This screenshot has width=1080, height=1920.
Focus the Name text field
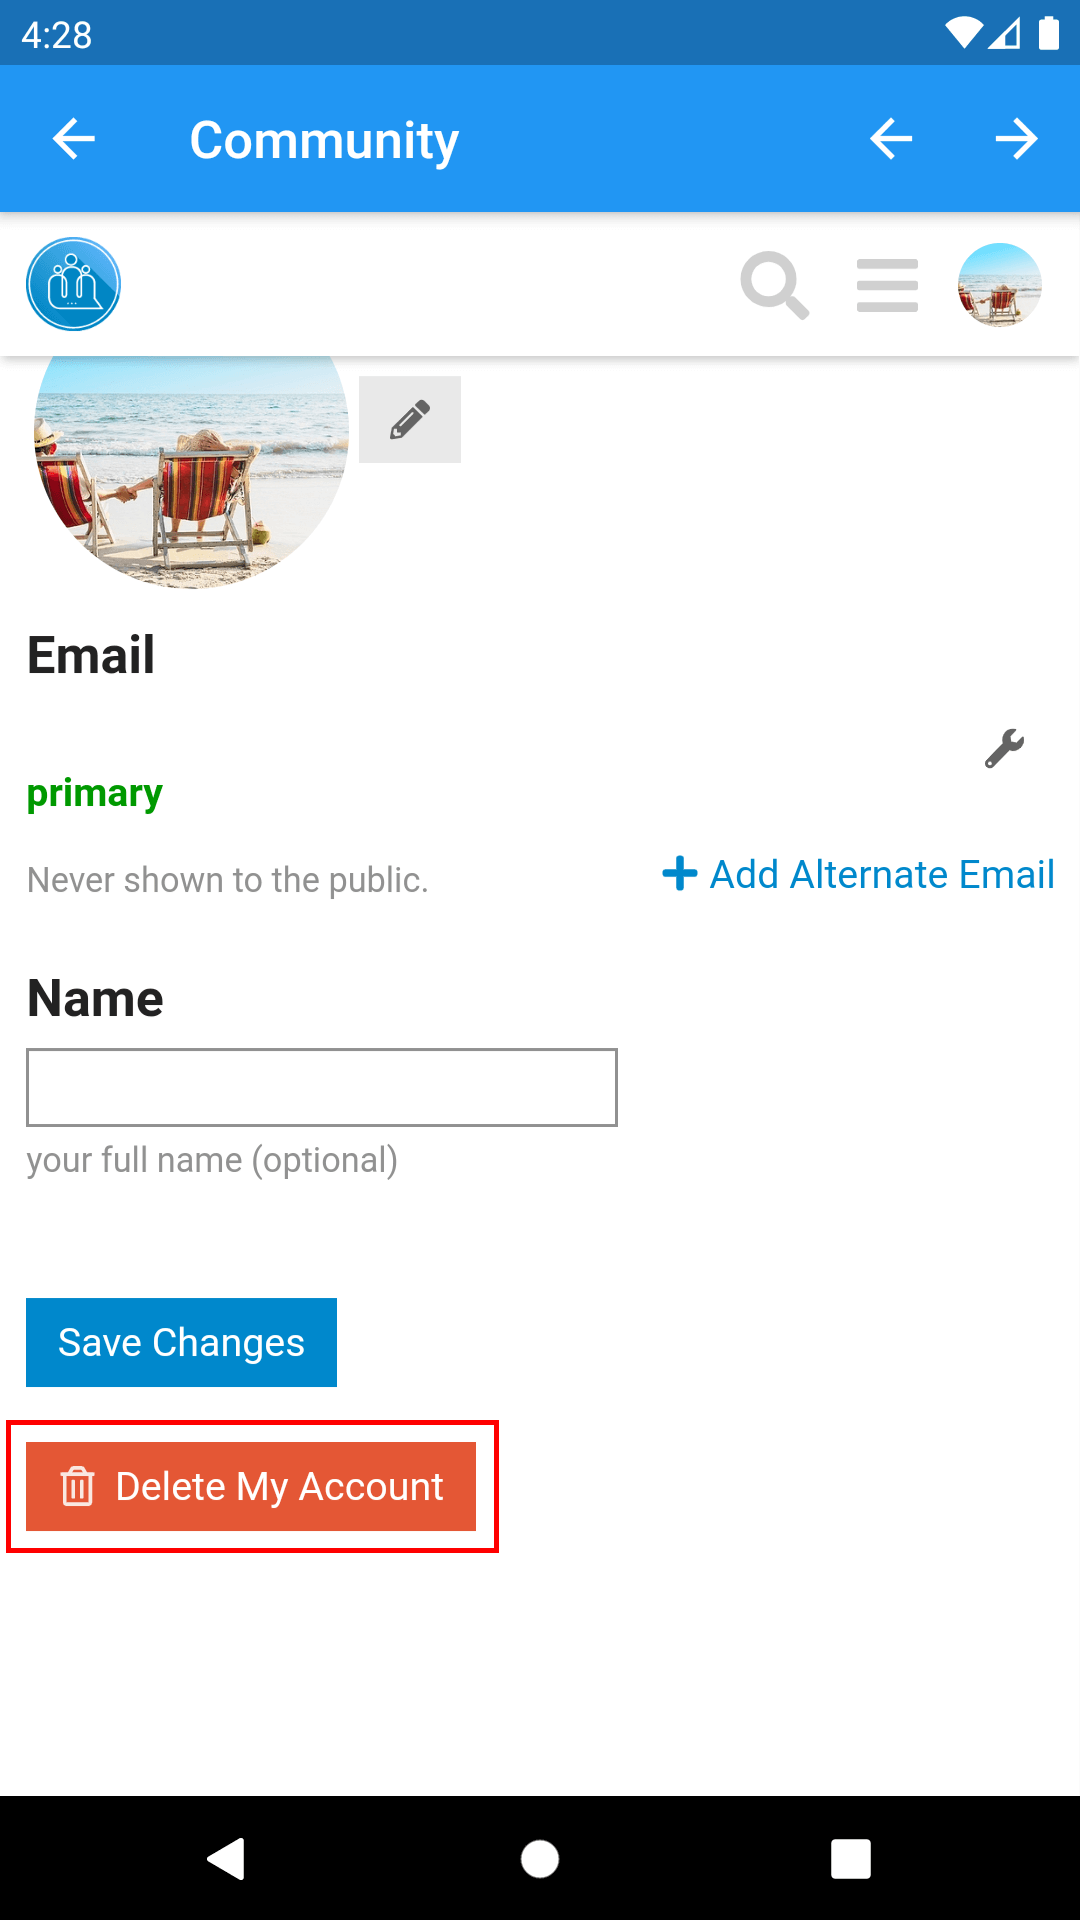tap(322, 1087)
